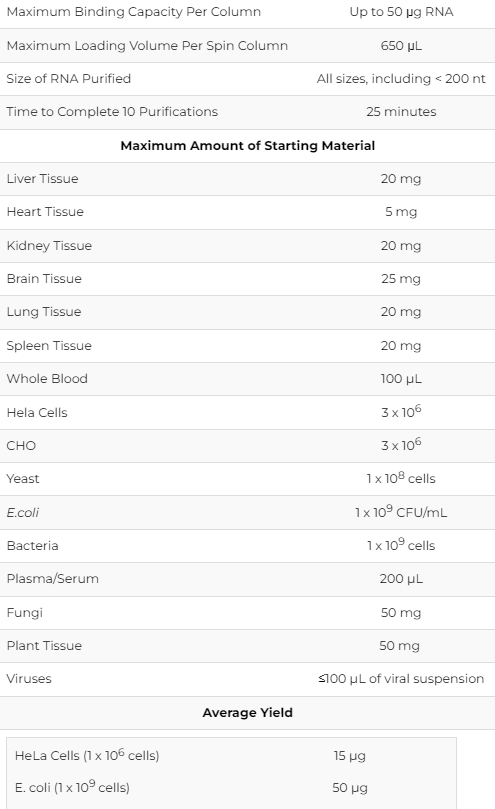Click the Yeast row cell count value
The width and height of the screenshot is (495, 809).
click(x=401, y=478)
